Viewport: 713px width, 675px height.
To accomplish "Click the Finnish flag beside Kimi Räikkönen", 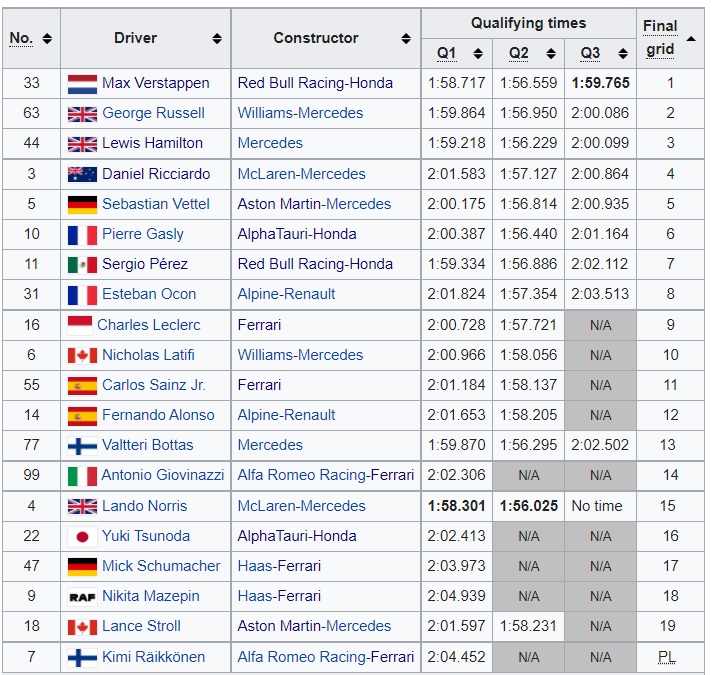I will (82, 658).
